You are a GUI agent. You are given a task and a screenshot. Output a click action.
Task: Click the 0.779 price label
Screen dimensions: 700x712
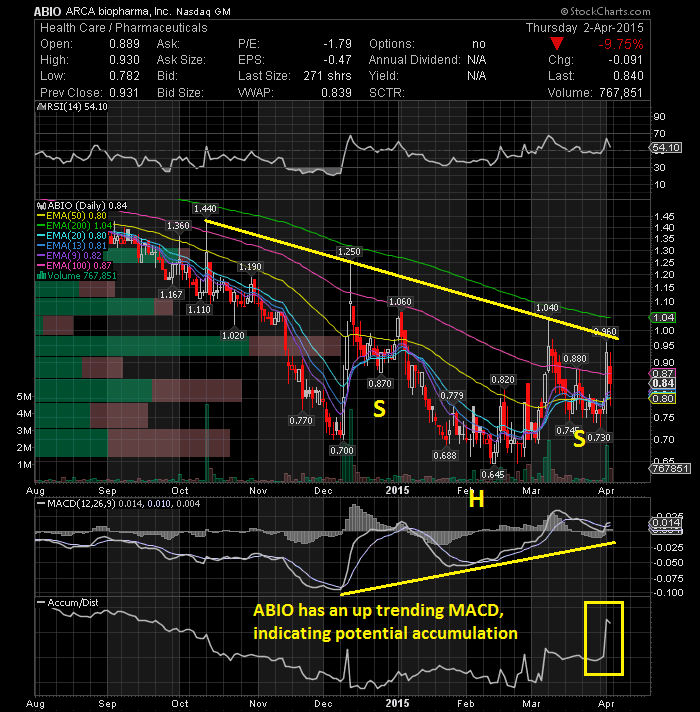pos(452,396)
